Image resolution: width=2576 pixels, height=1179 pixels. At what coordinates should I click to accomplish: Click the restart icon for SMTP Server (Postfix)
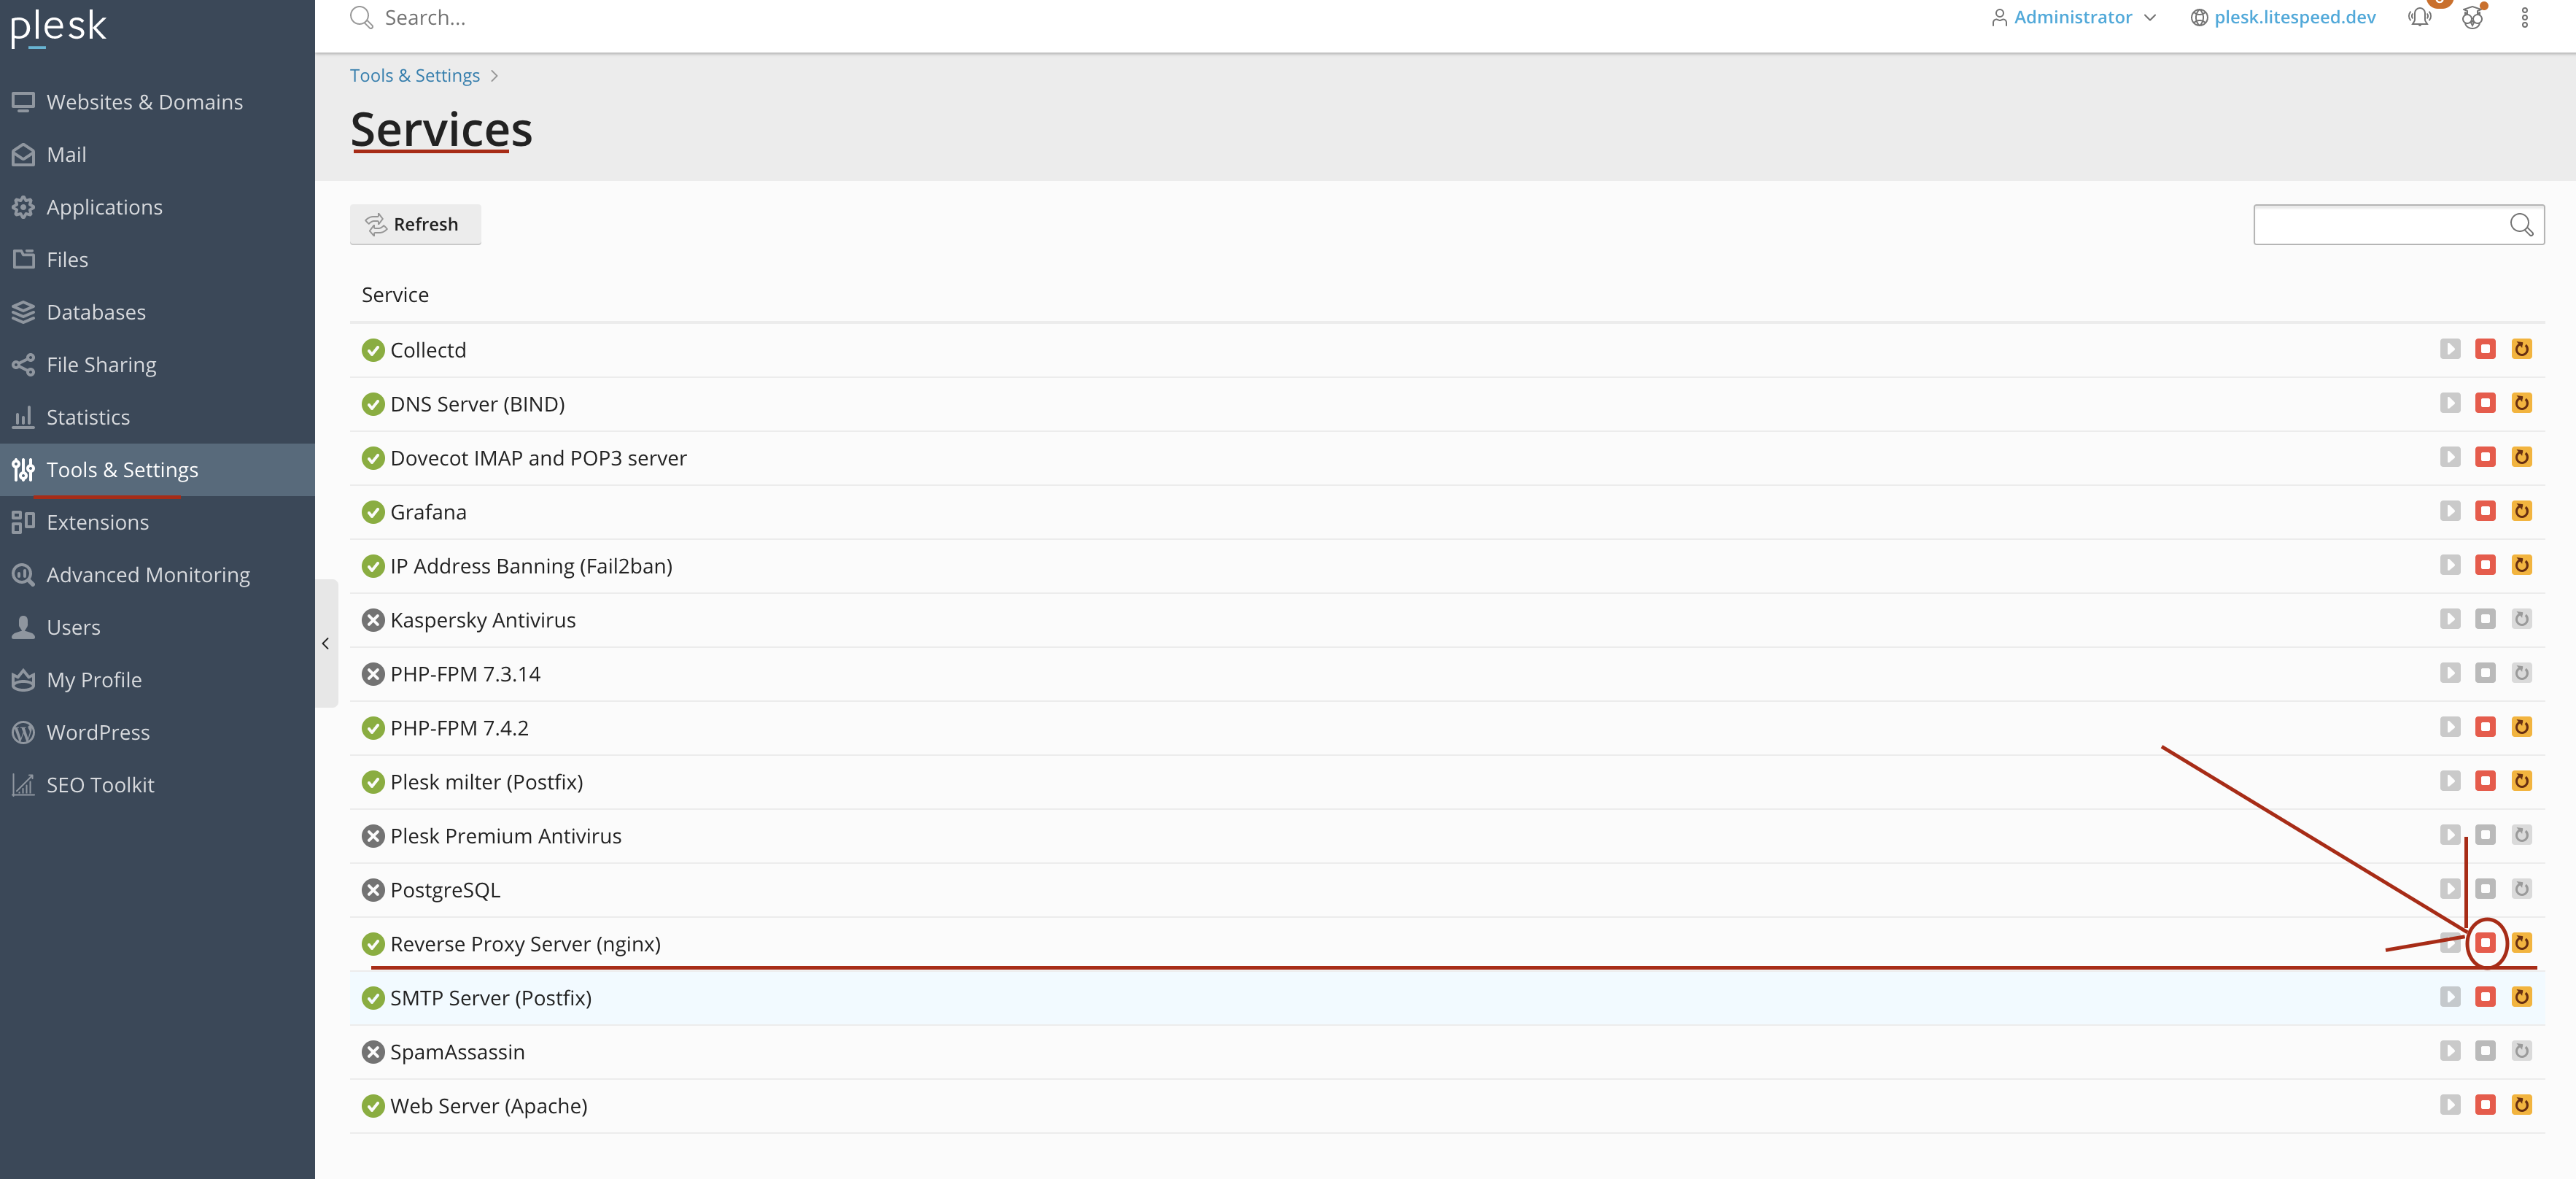(2522, 997)
